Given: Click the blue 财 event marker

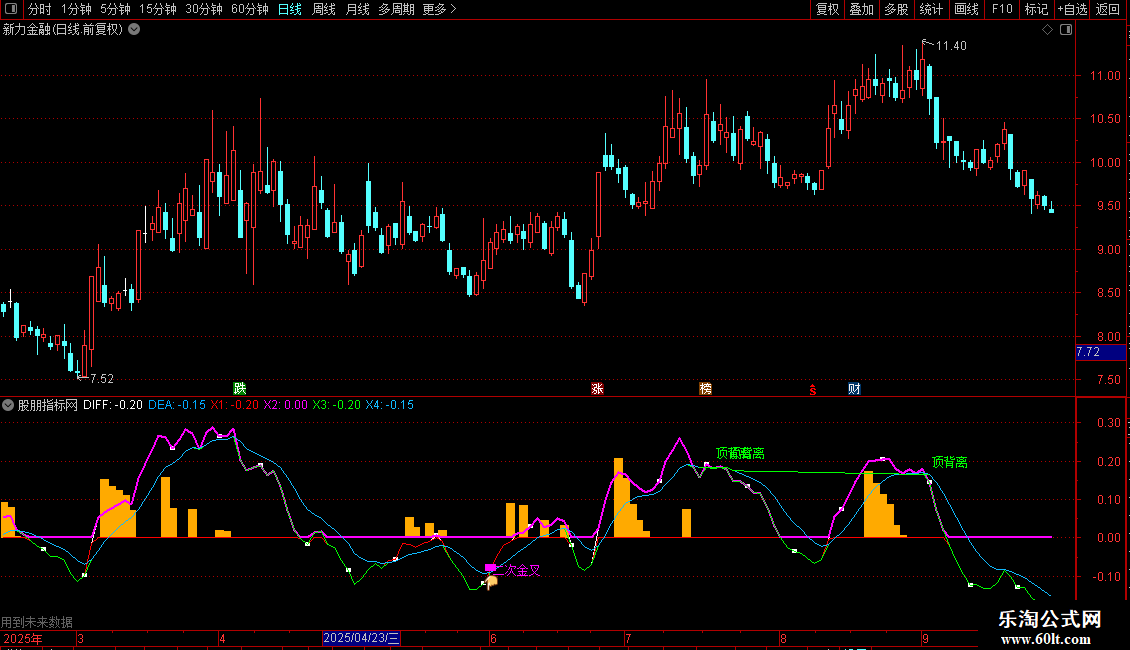Looking at the screenshot, I should click(854, 388).
